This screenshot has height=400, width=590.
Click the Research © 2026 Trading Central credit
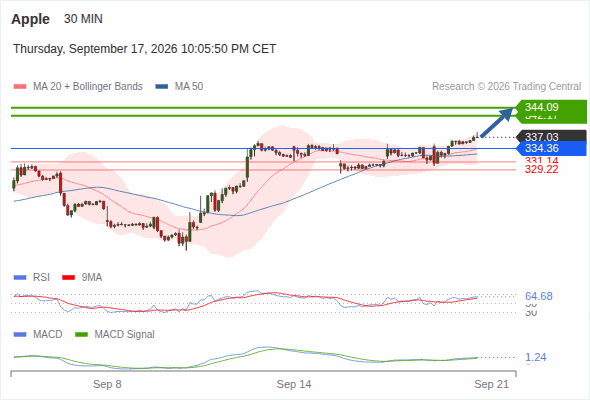506,87
